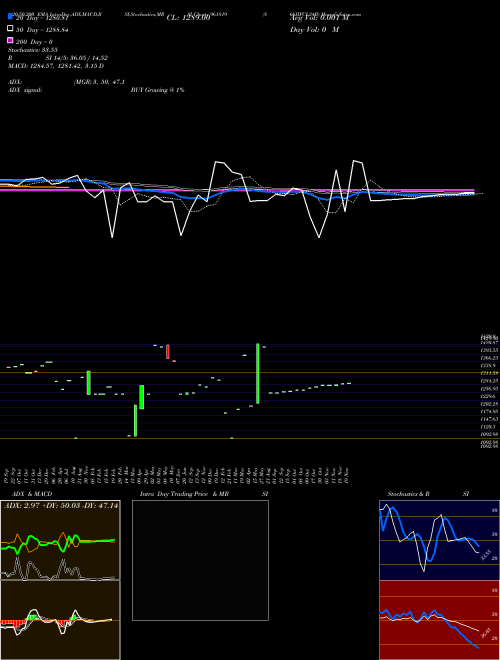Click the 'BUY Growing @ 1%' signal text
Viewport: 500px width, 660px height.
coord(157,90)
